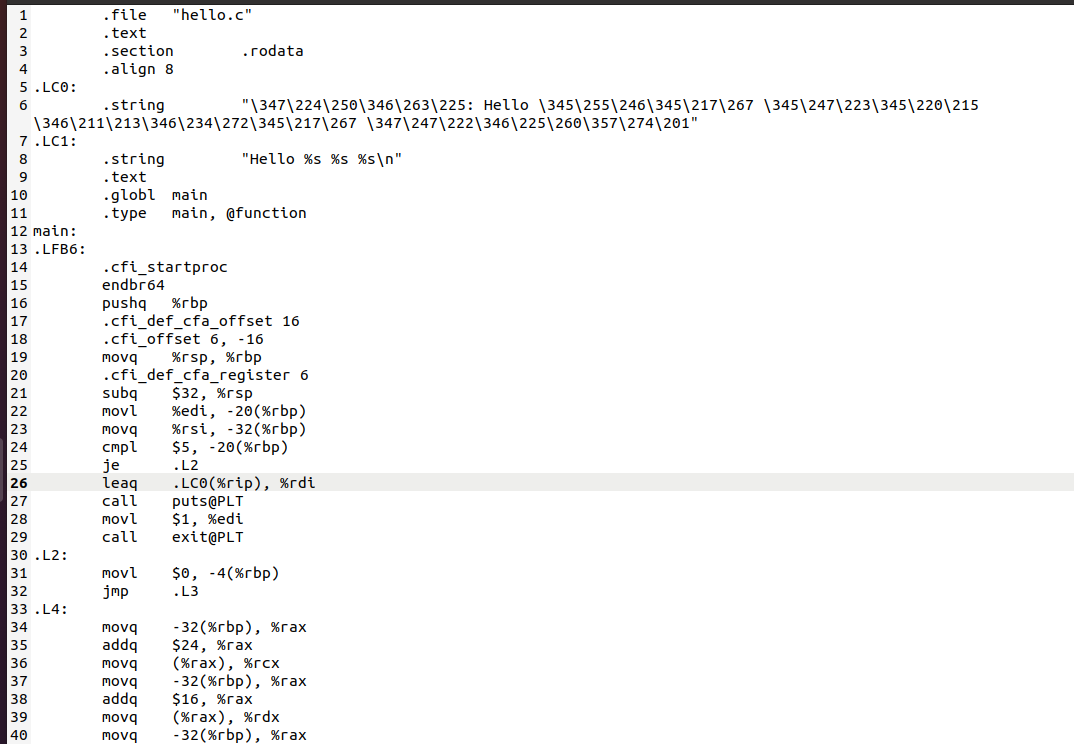
Task: Click the puts@PLT call target
Action: click(x=208, y=501)
